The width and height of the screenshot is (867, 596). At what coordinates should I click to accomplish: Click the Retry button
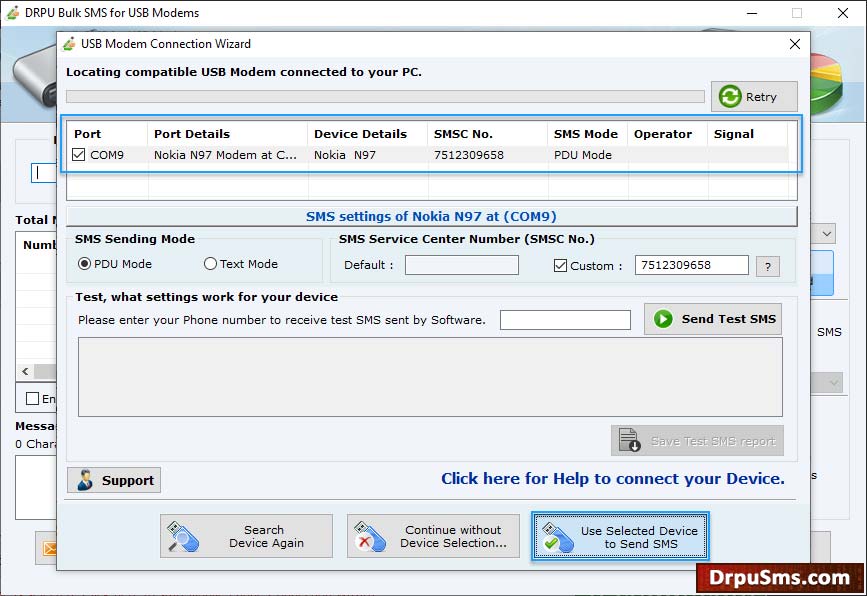[754, 97]
